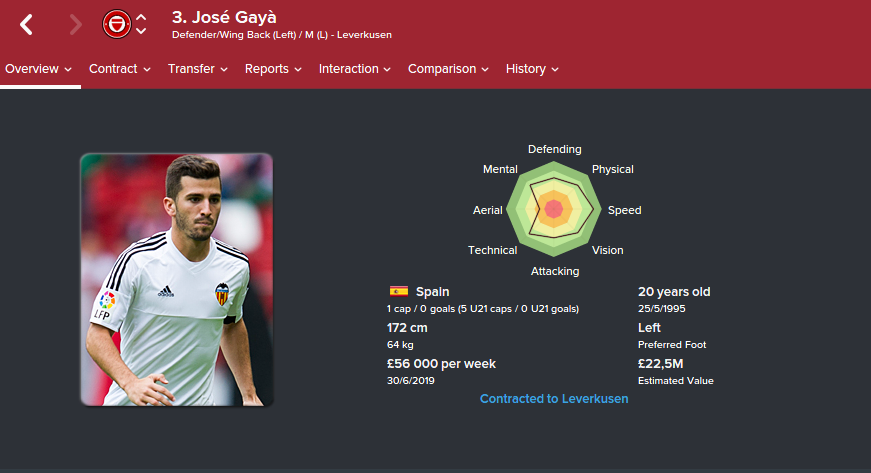
Task: Open the History menu
Action: (532, 69)
